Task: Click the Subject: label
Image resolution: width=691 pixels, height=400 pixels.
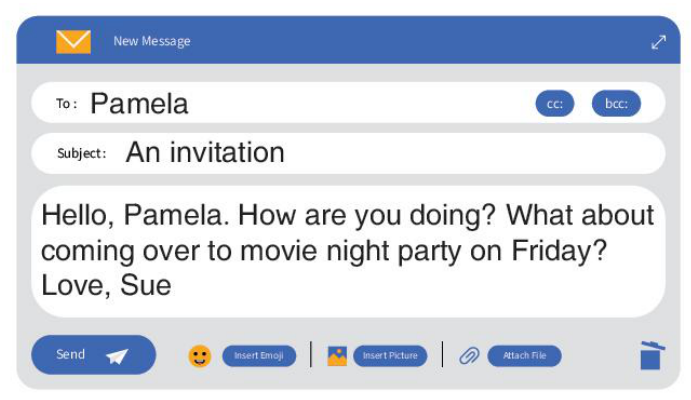Action: (82, 153)
